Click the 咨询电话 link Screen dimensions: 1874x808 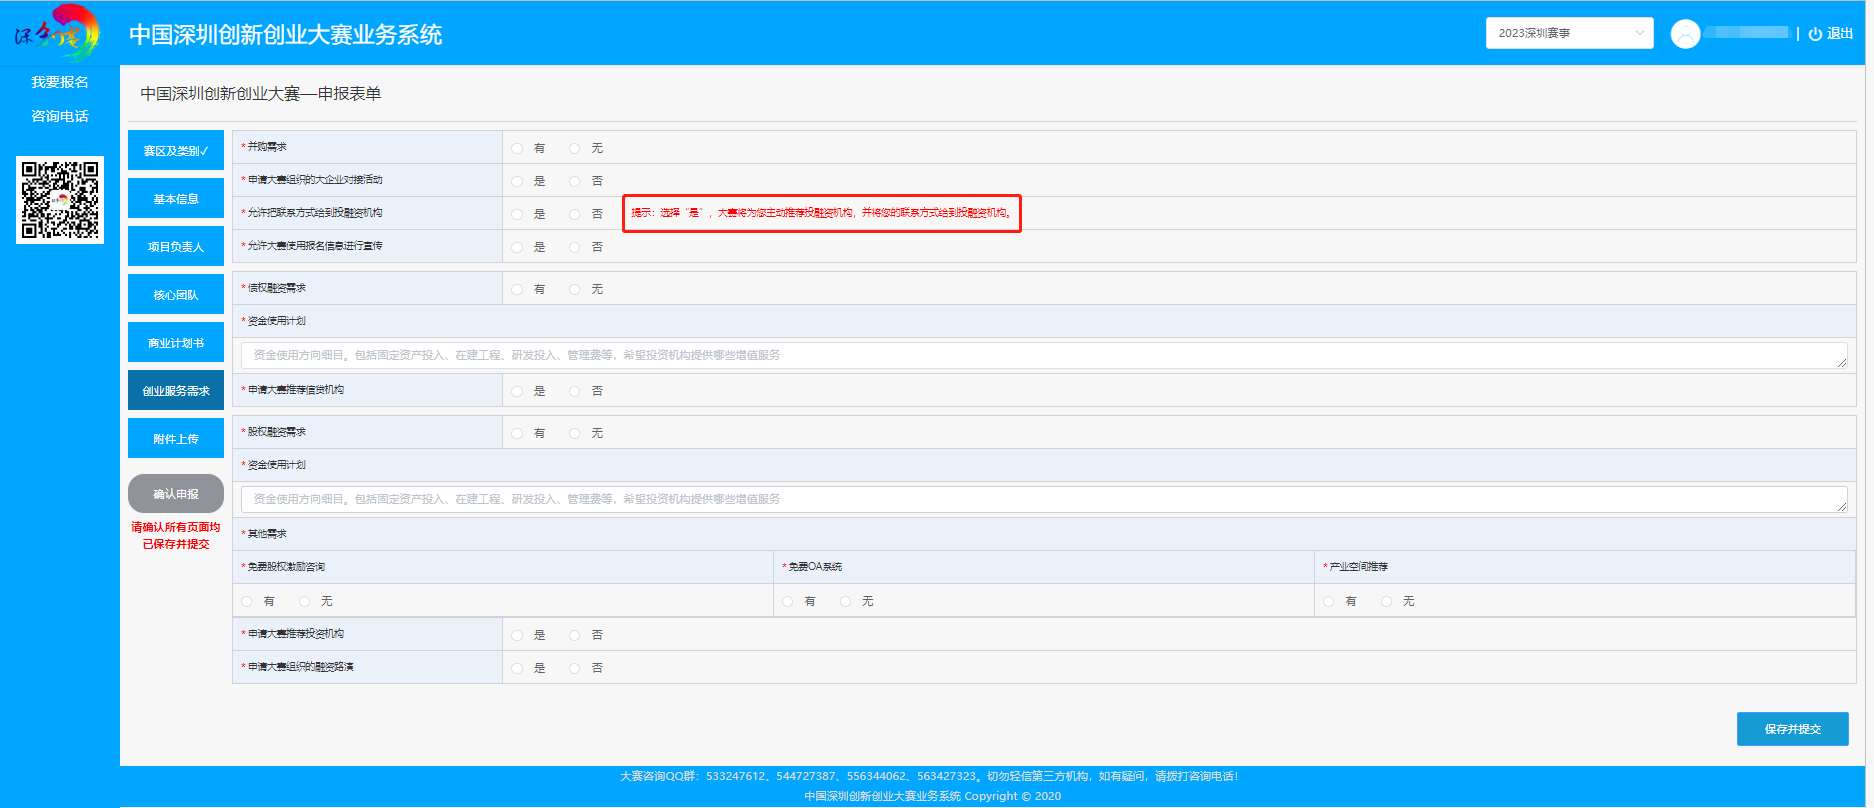60,116
